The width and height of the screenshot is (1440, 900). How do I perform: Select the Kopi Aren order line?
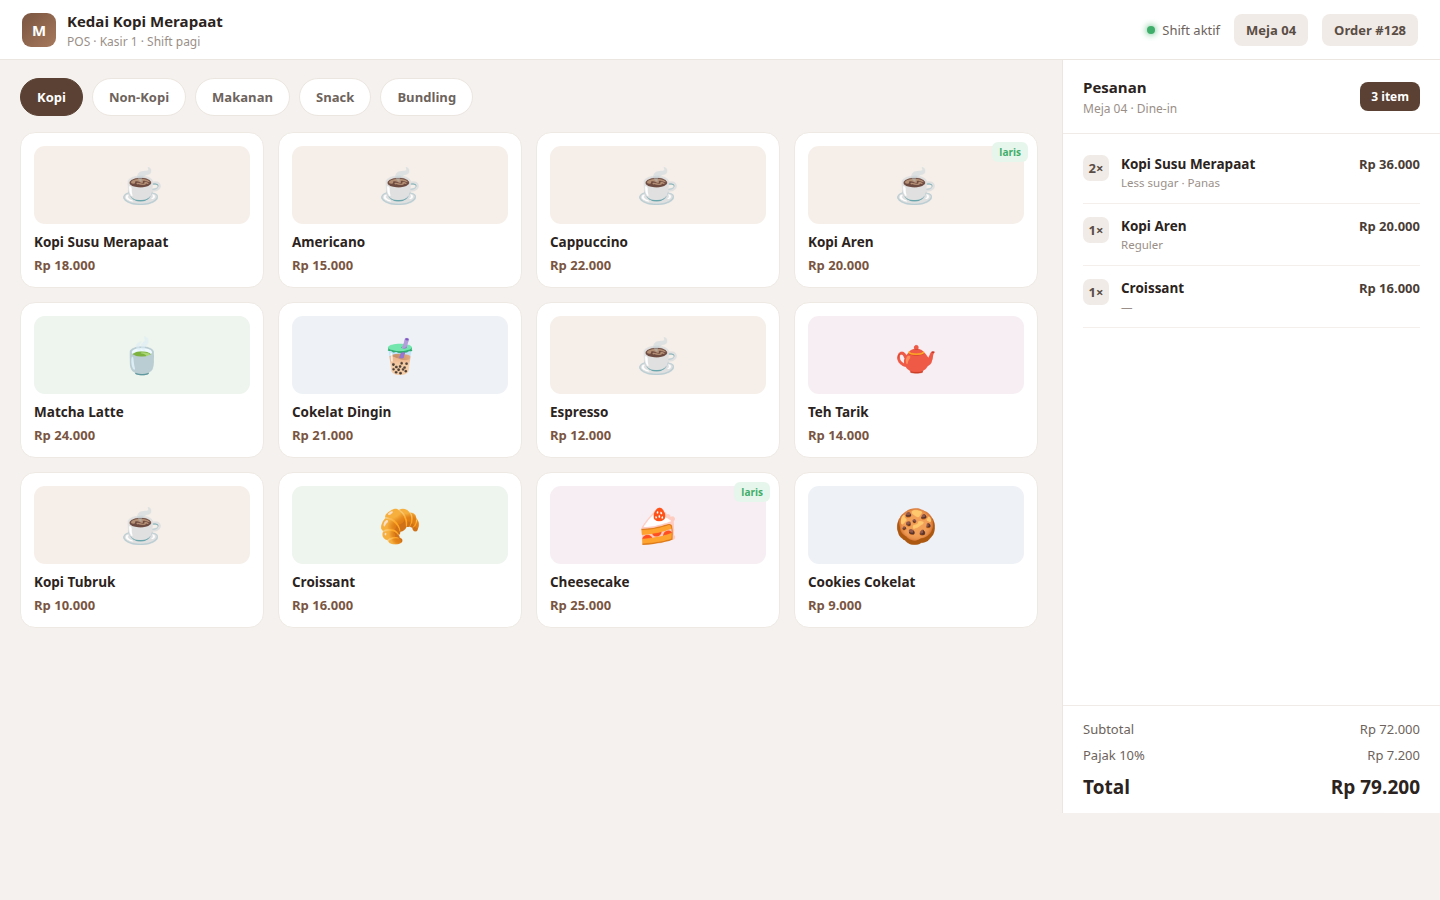1251,235
